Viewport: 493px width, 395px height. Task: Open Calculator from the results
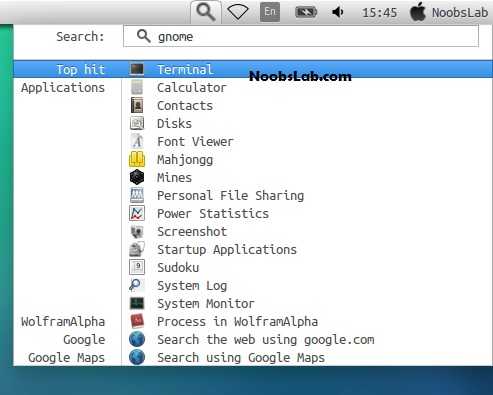coord(192,88)
